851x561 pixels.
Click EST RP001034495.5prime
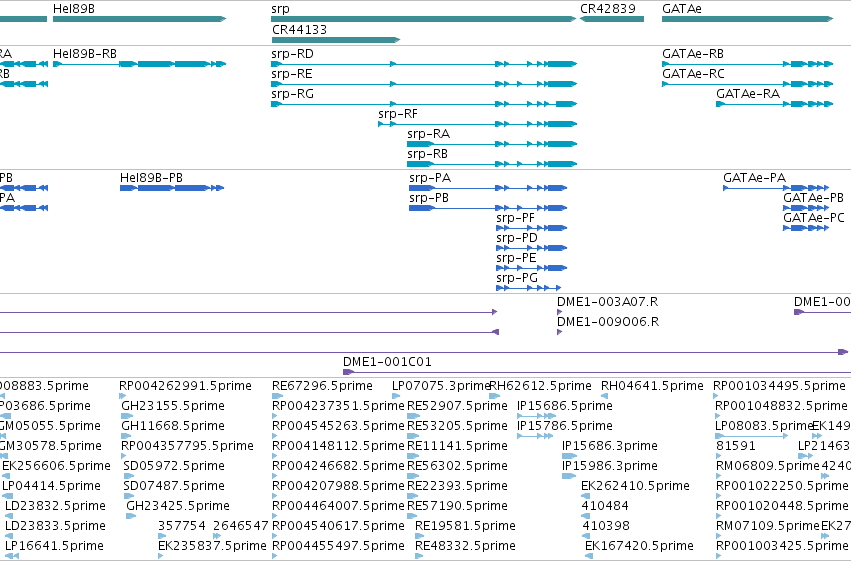779,386
